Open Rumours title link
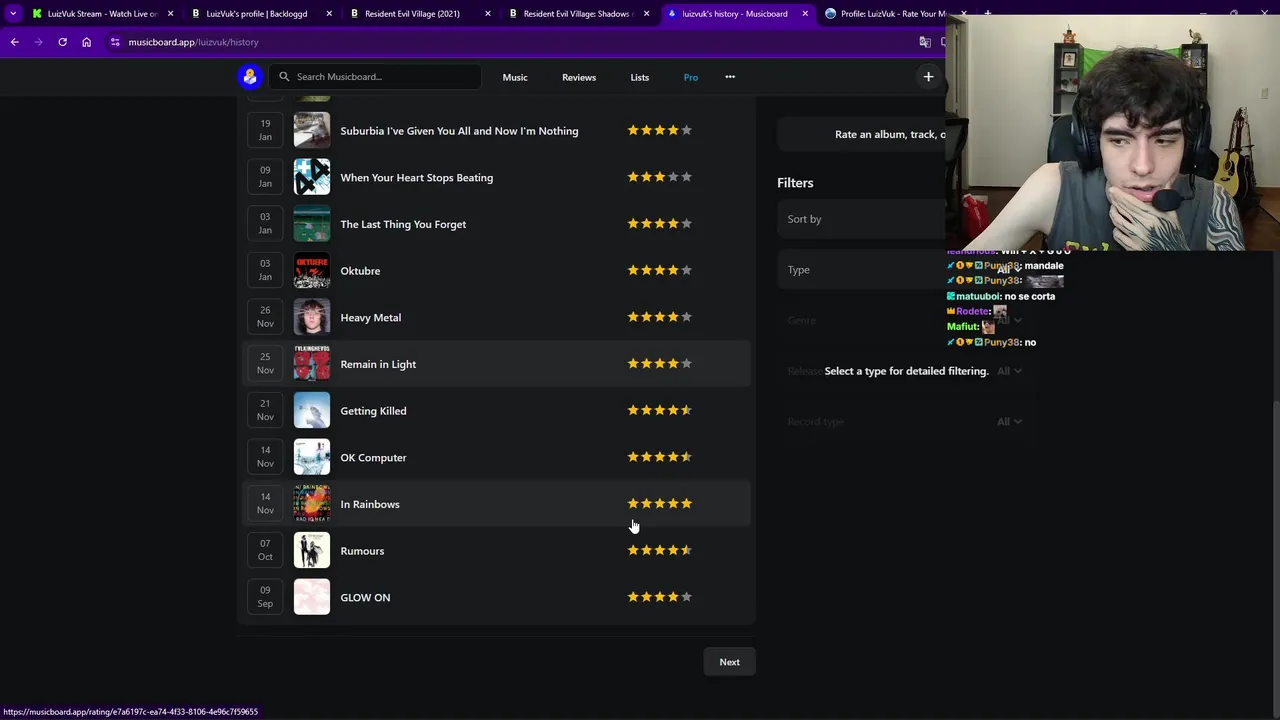Image resolution: width=1280 pixels, height=720 pixels. [x=362, y=551]
